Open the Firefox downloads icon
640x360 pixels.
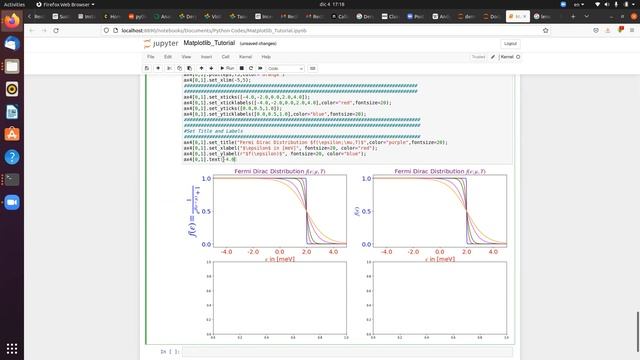click(608, 31)
